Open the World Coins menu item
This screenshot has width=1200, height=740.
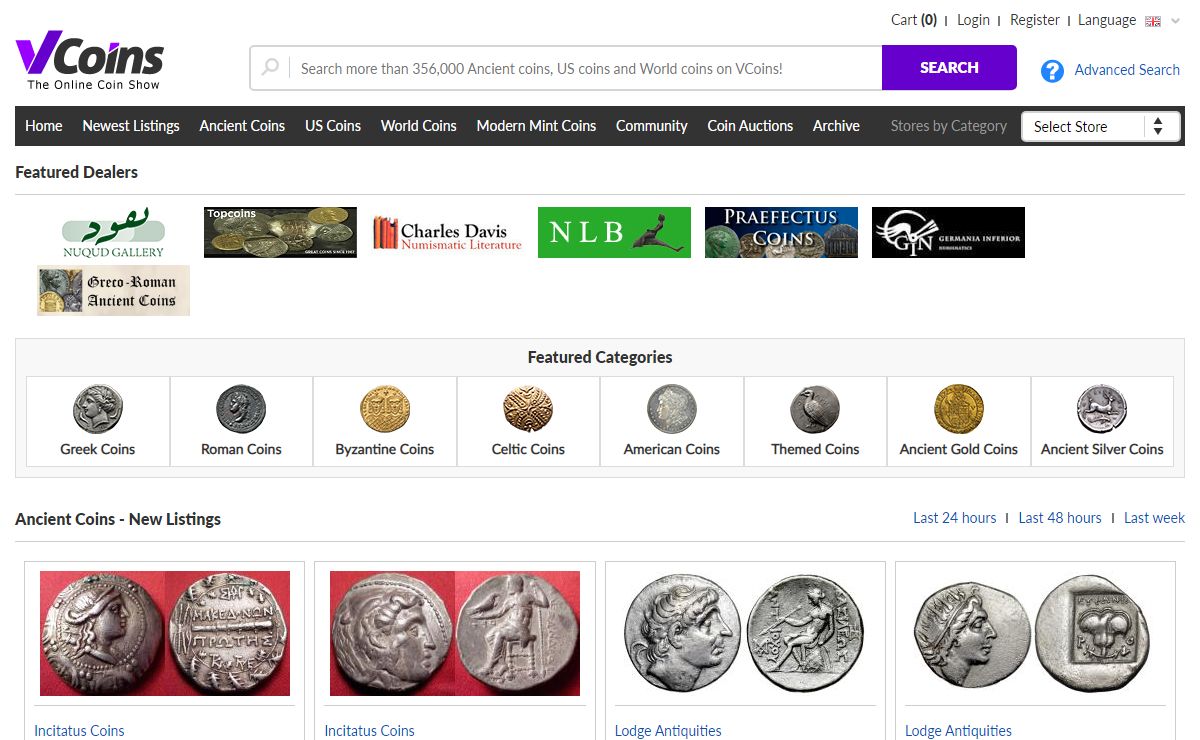pyautogui.click(x=419, y=126)
